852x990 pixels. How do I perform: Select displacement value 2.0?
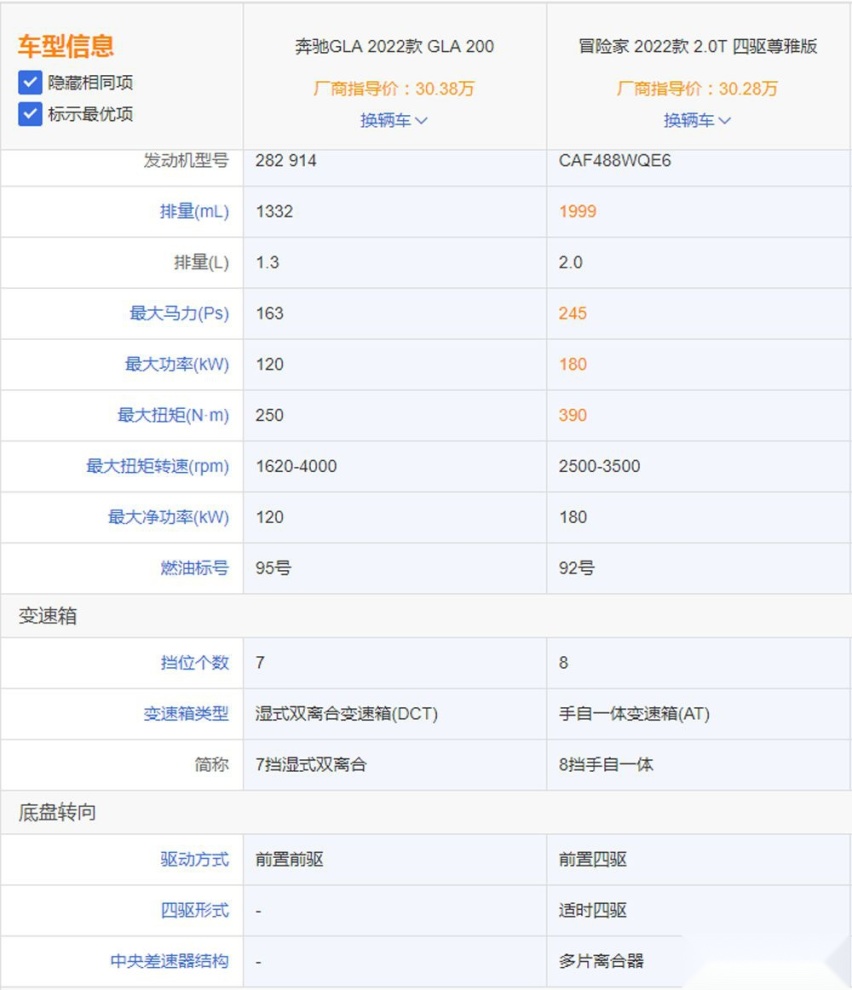point(570,262)
